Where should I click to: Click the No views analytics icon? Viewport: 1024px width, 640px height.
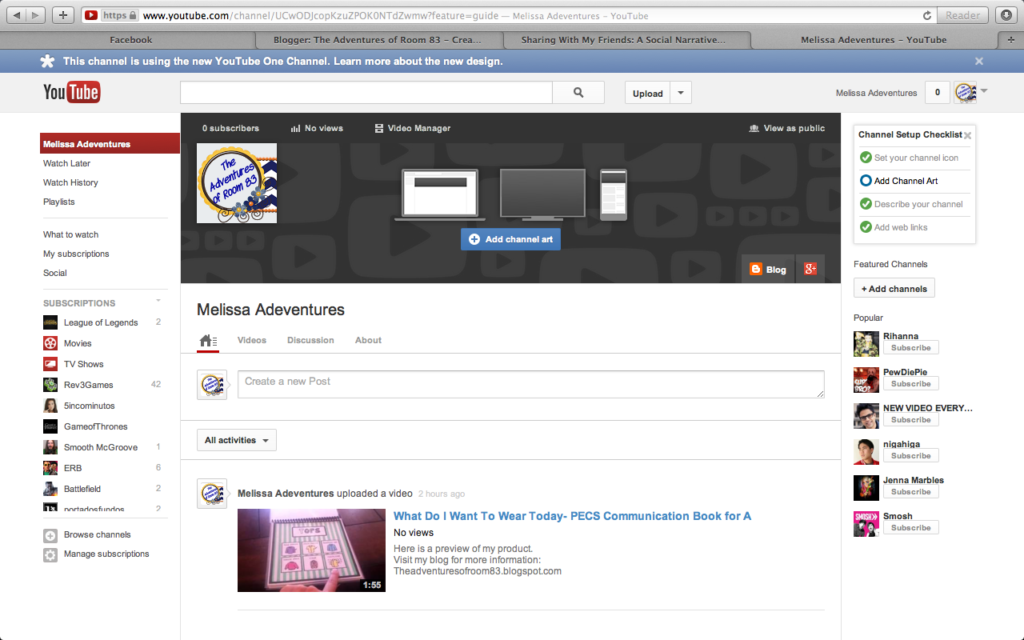point(295,129)
